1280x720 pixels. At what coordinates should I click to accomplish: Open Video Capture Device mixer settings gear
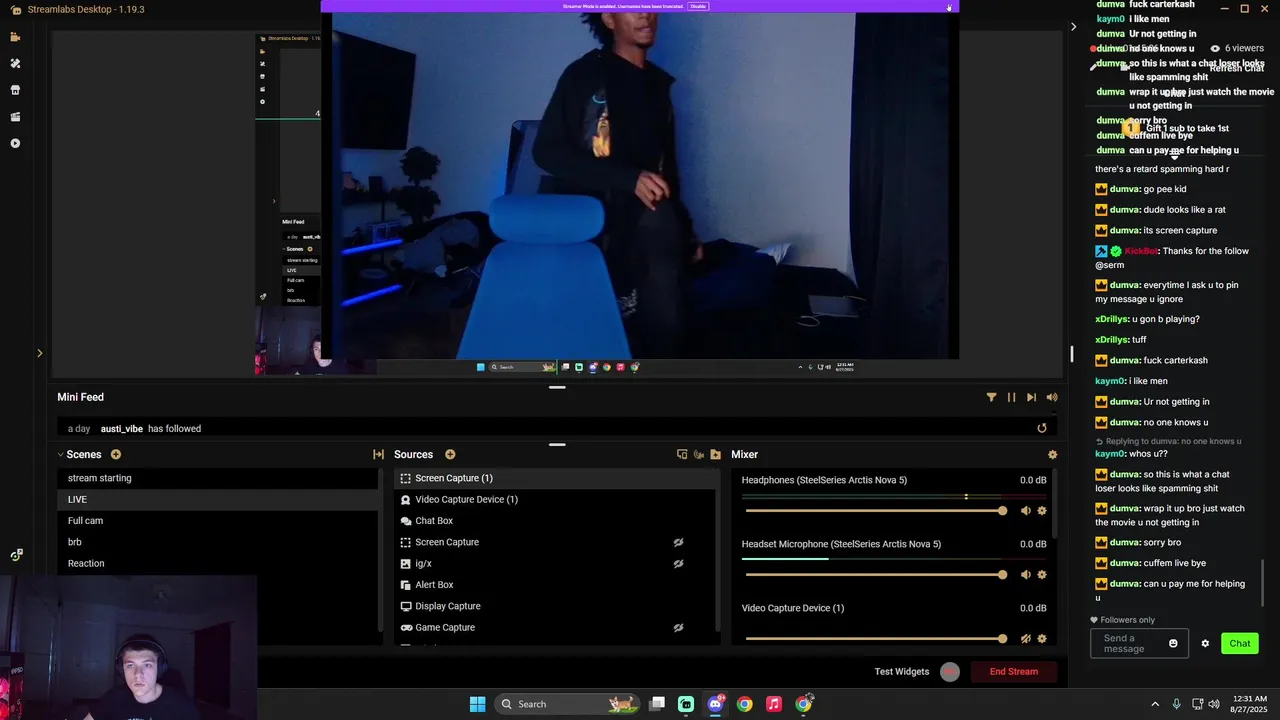pyautogui.click(x=1042, y=638)
